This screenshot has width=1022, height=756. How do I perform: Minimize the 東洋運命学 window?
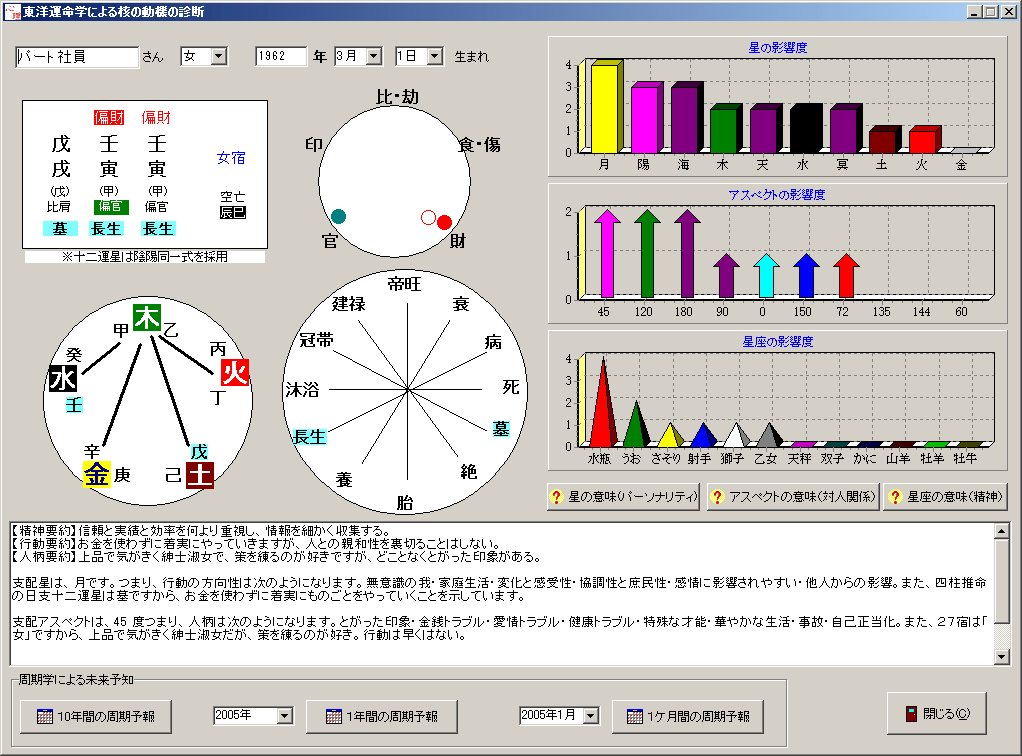point(974,12)
